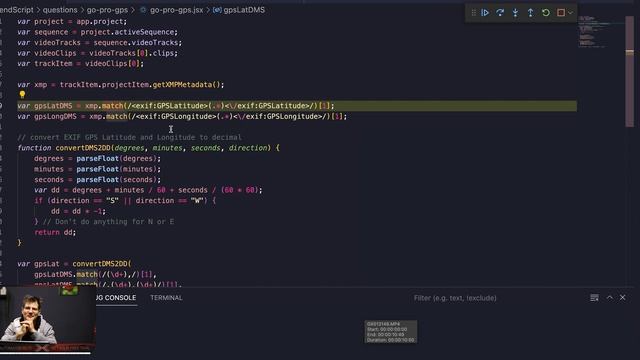
Task: Click the debug Restart icon
Action: (x=546, y=13)
